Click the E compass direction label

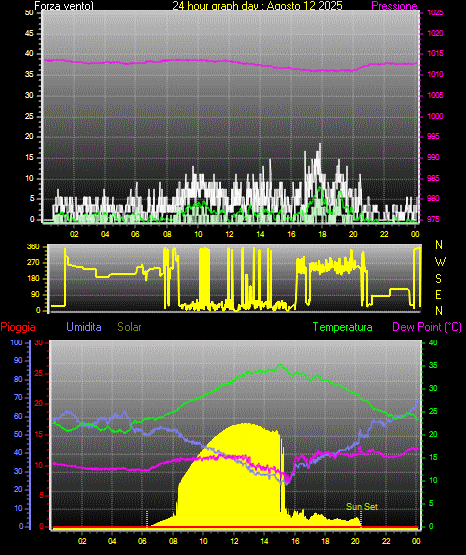(x=438, y=294)
